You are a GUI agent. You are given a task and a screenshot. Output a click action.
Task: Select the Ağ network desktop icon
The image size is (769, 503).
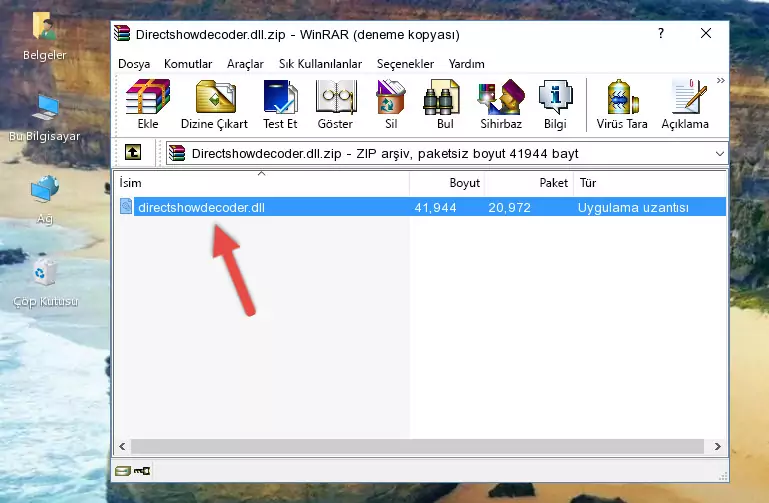[x=45, y=200]
